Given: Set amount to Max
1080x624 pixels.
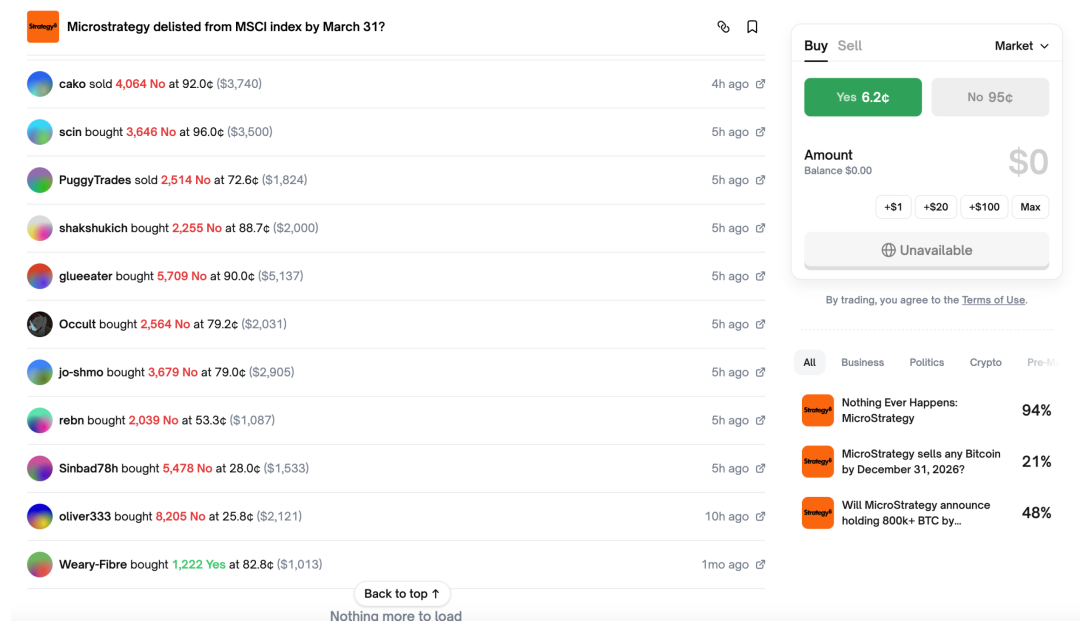Looking at the screenshot, I should click(1030, 207).
